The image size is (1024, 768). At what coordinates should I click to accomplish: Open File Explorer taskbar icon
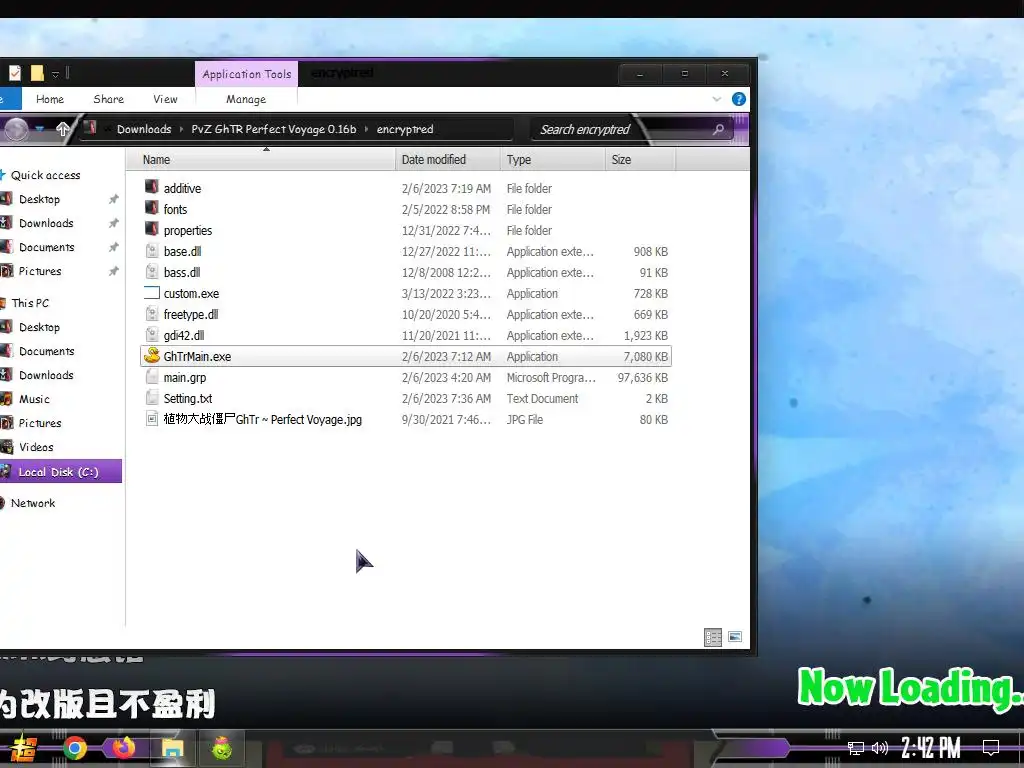(x=172, y=748)
